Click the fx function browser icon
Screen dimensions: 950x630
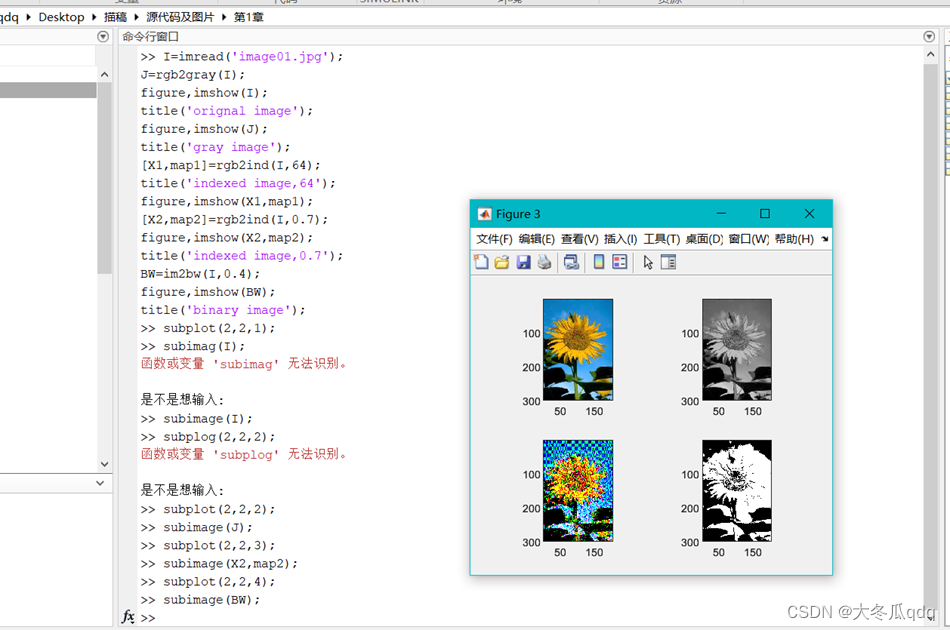[128, 617]
